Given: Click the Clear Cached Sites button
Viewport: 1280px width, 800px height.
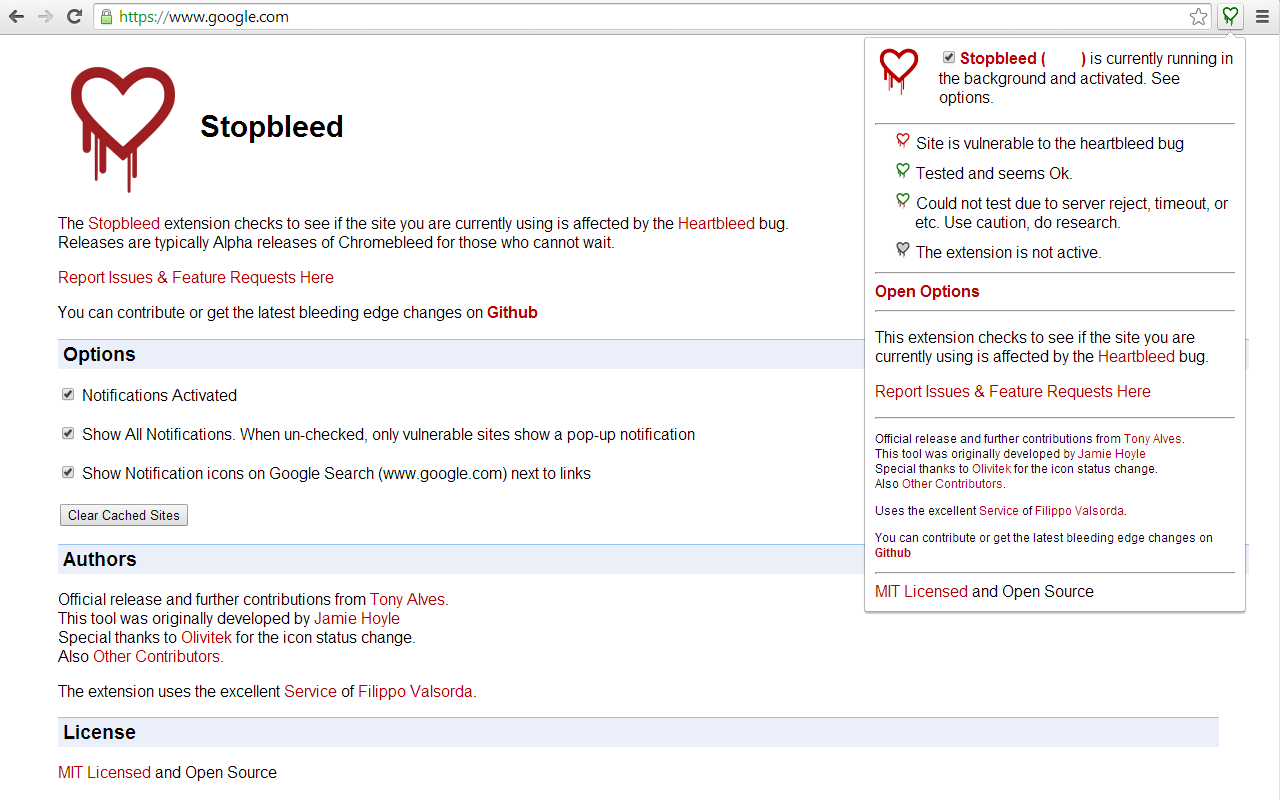Looking at the screenshot, I should click(124, 515).
